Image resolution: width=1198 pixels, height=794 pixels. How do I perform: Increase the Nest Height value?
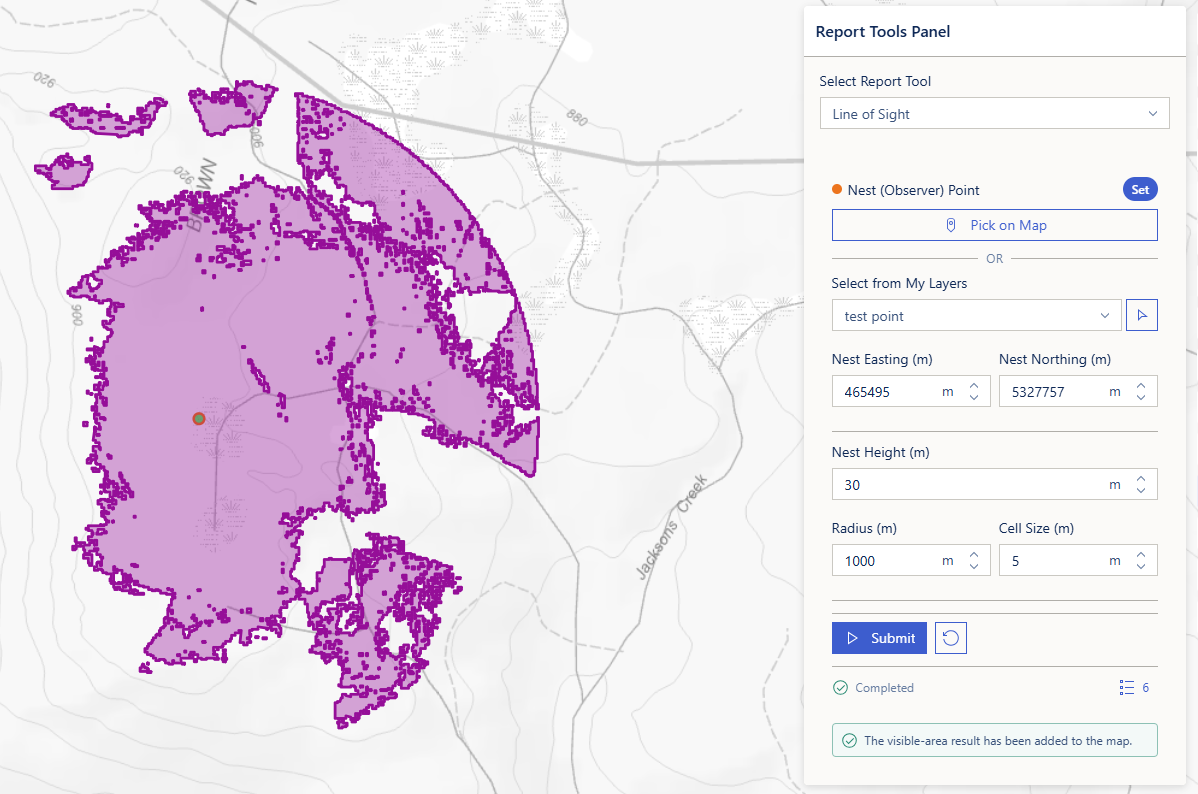1141,479
